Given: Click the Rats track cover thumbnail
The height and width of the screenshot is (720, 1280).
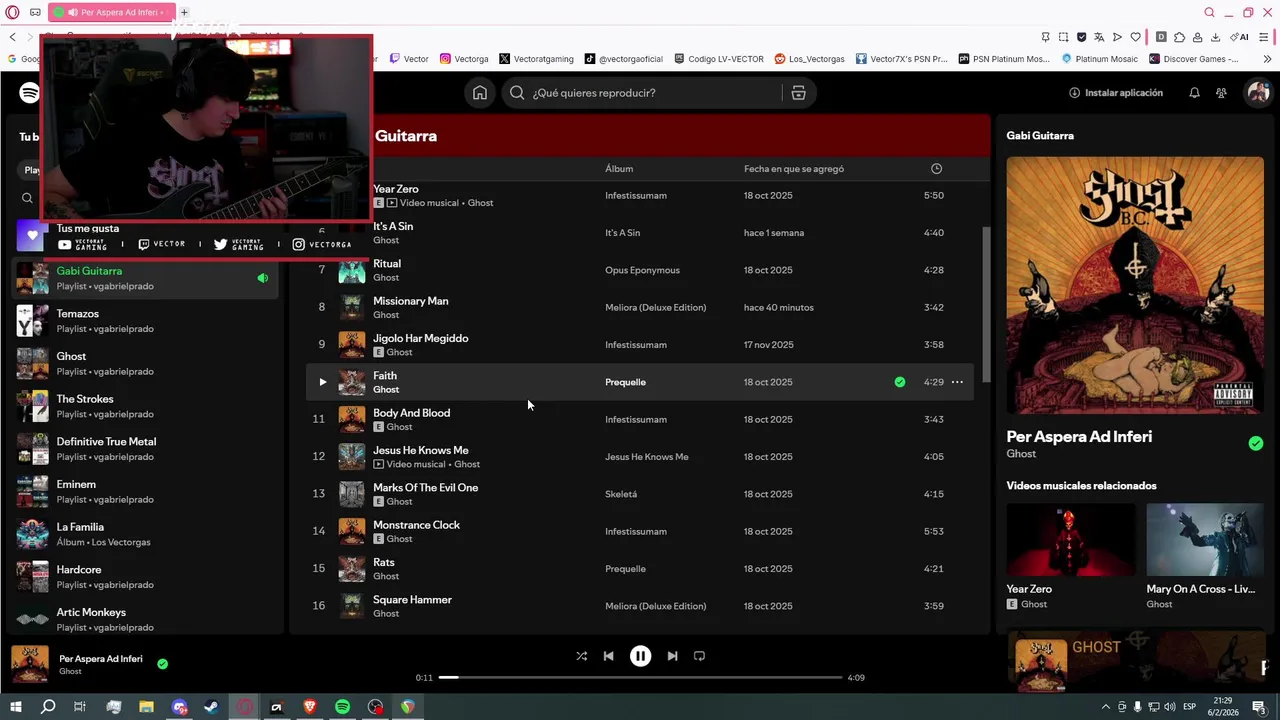Looking at the screenshot, I should 352,569.
